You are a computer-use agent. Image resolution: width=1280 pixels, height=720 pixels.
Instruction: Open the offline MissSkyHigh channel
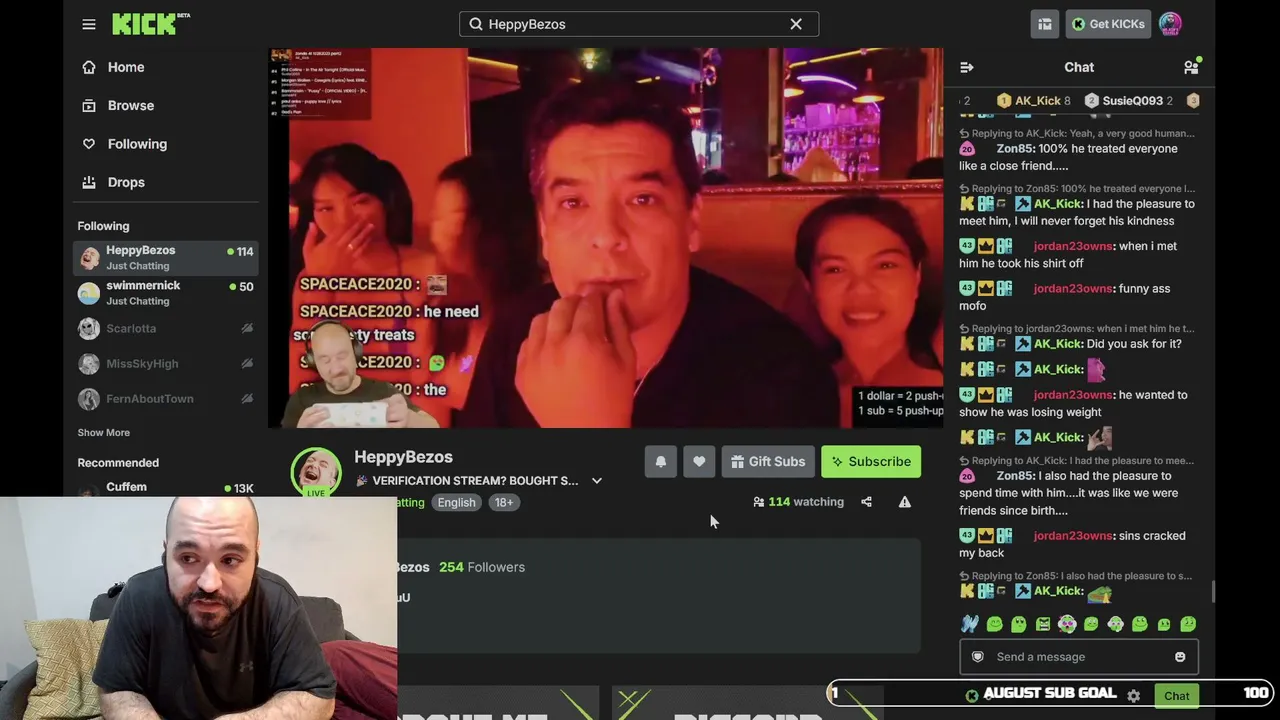click(x=166, y=363)
